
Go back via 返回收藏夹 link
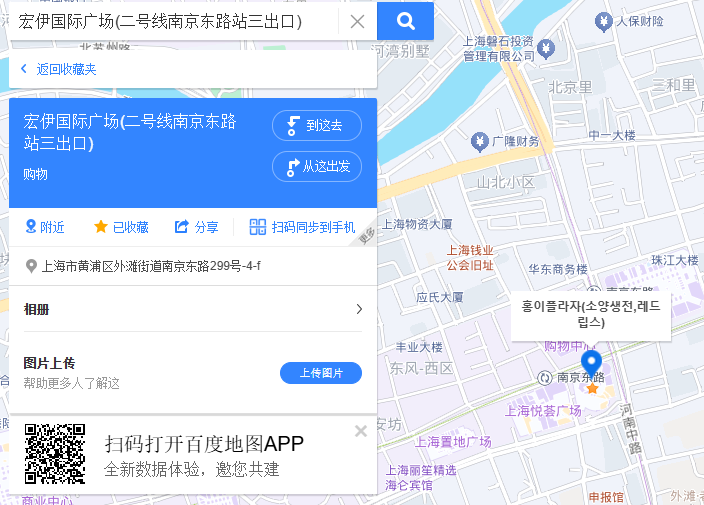(x=58, y=69)
